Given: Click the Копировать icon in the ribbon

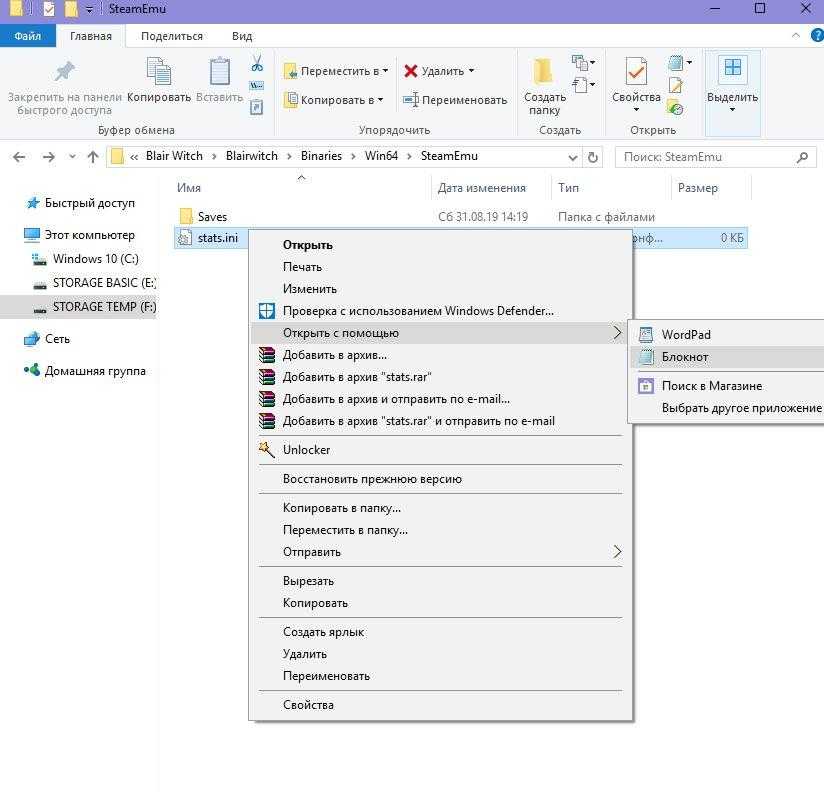Looking at the screenshot, I should point(158,73).
